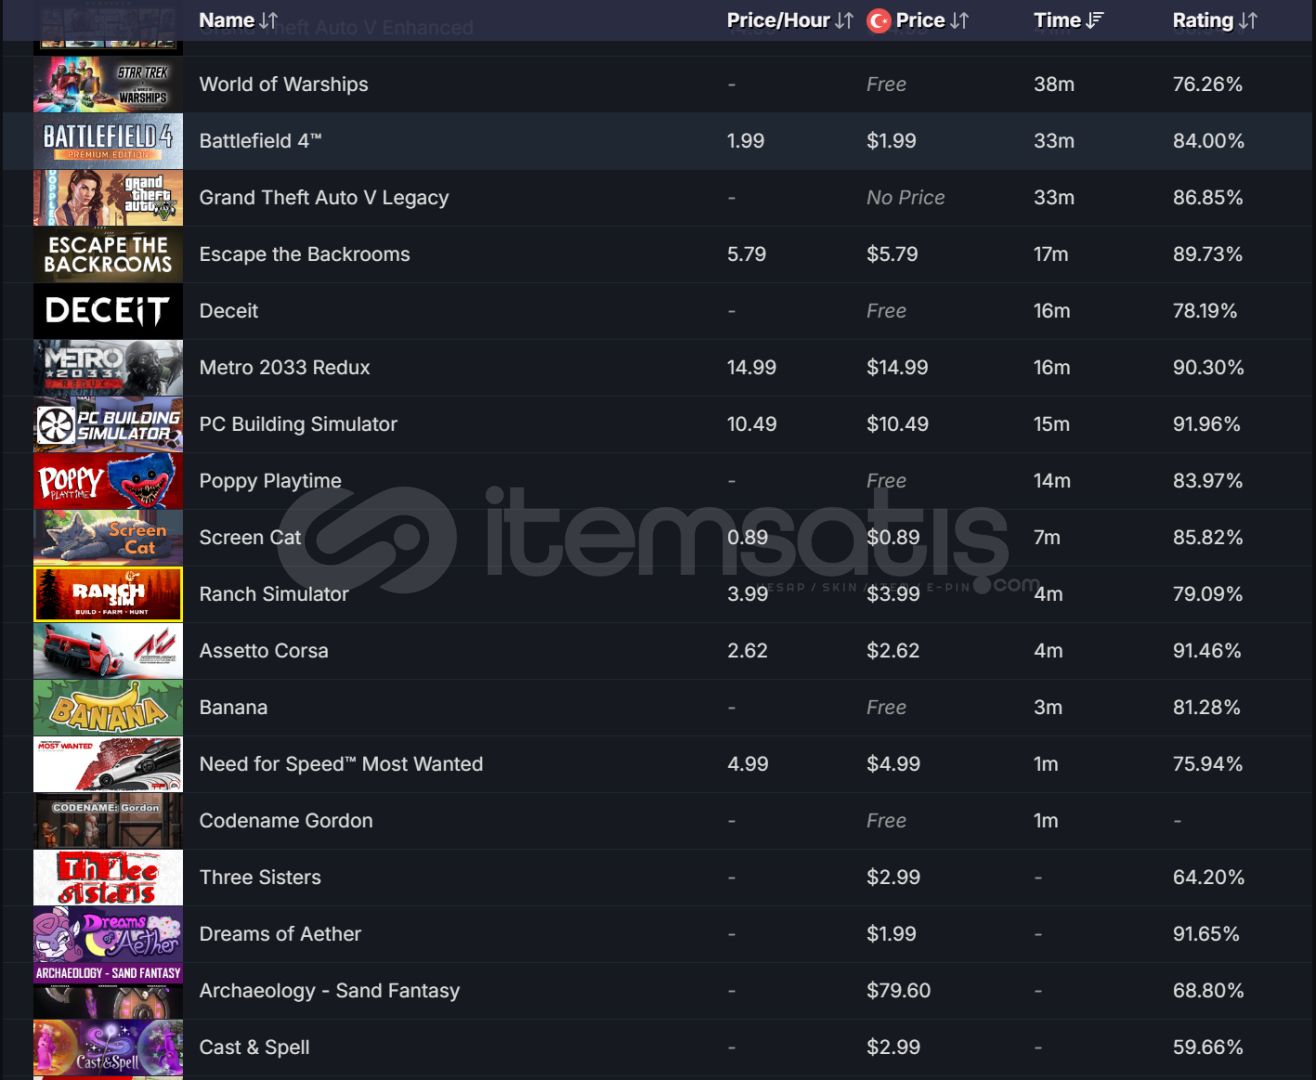Open the World of Warships title
The image size is (1316, 1080).
point(284,85)
